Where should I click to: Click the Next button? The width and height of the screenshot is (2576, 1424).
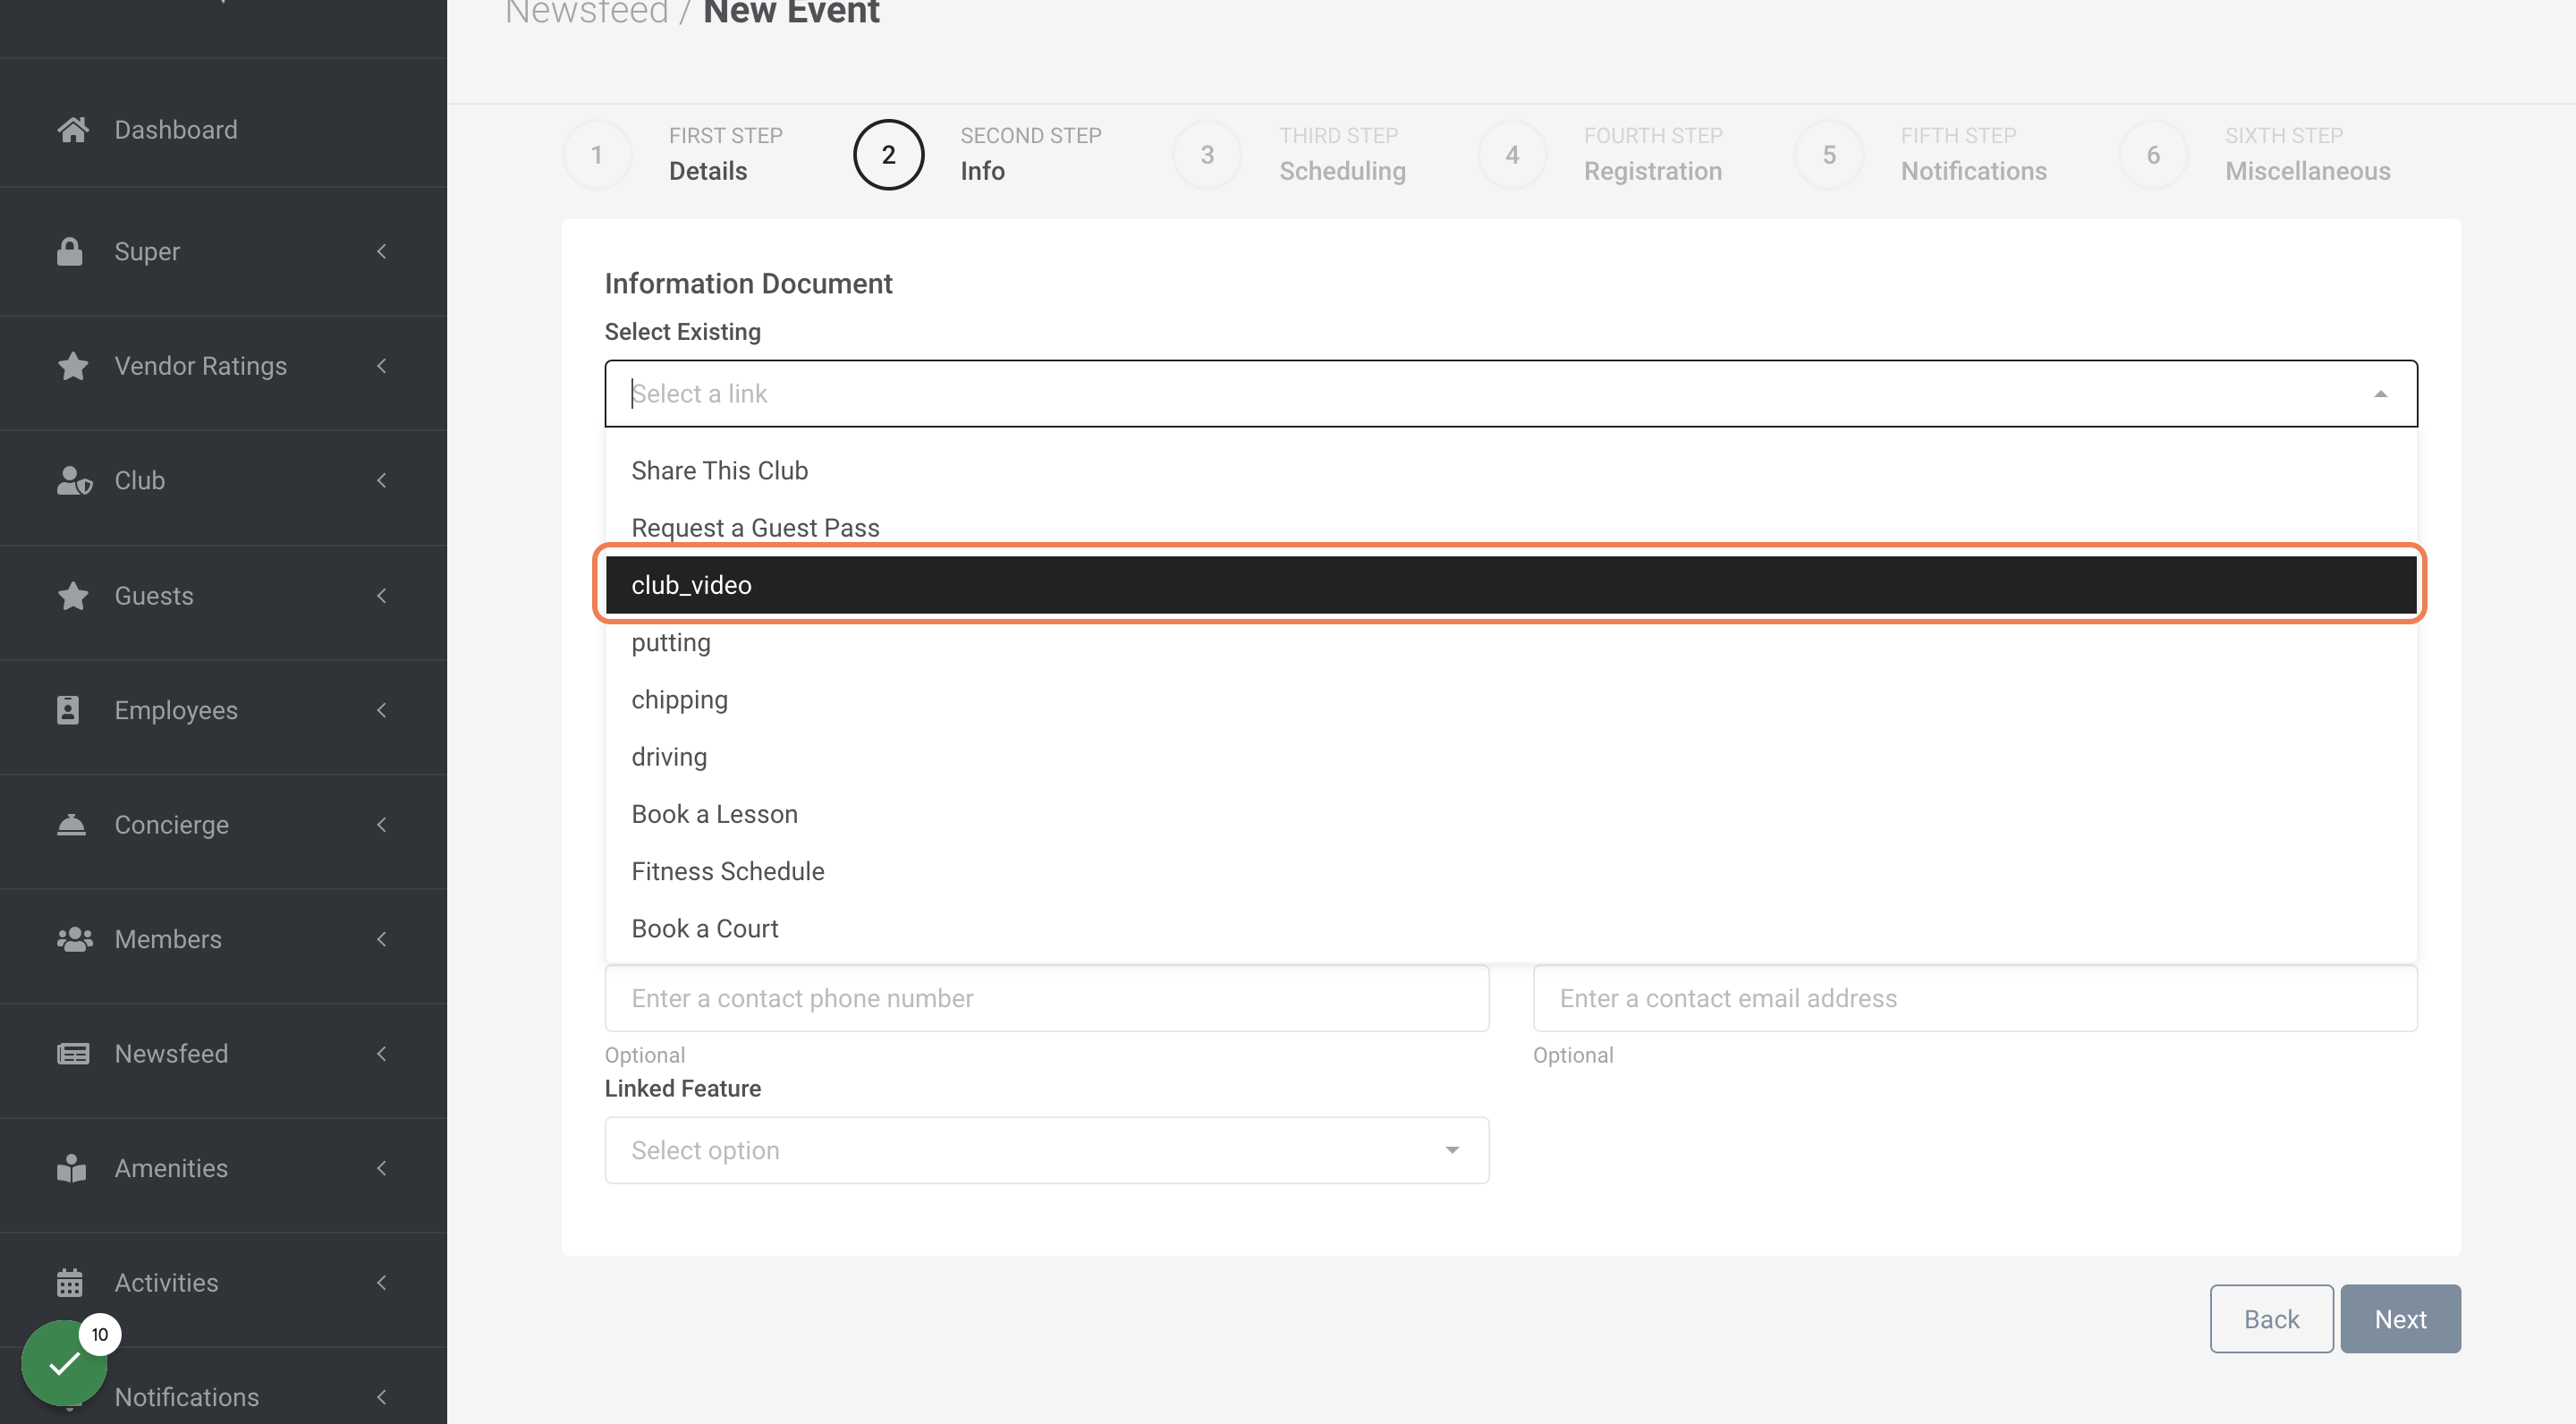pos(2400,1319)
